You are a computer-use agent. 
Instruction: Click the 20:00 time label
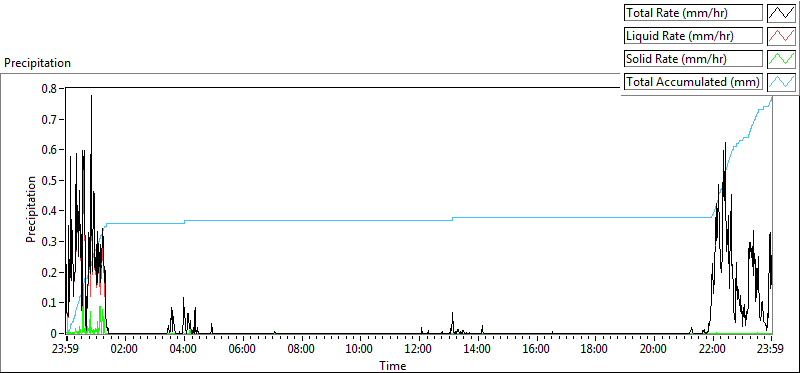(654, 350)
